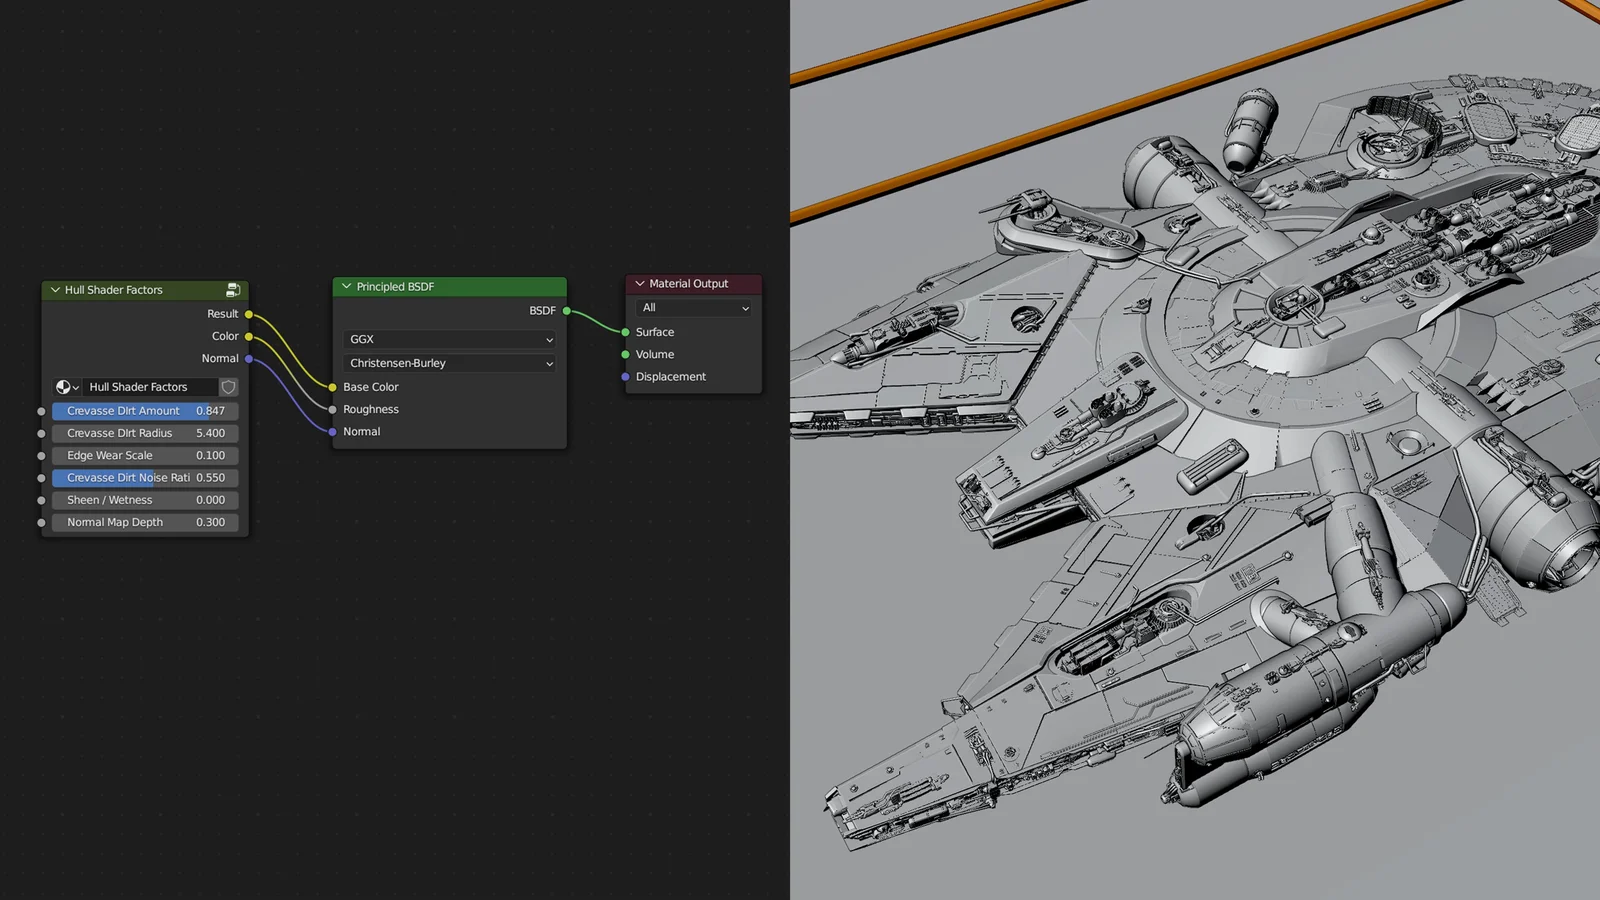Open the shader ball browse icon on Hull Shader Factors
This screenshot has width=1600, height=900.
(64, 387)
